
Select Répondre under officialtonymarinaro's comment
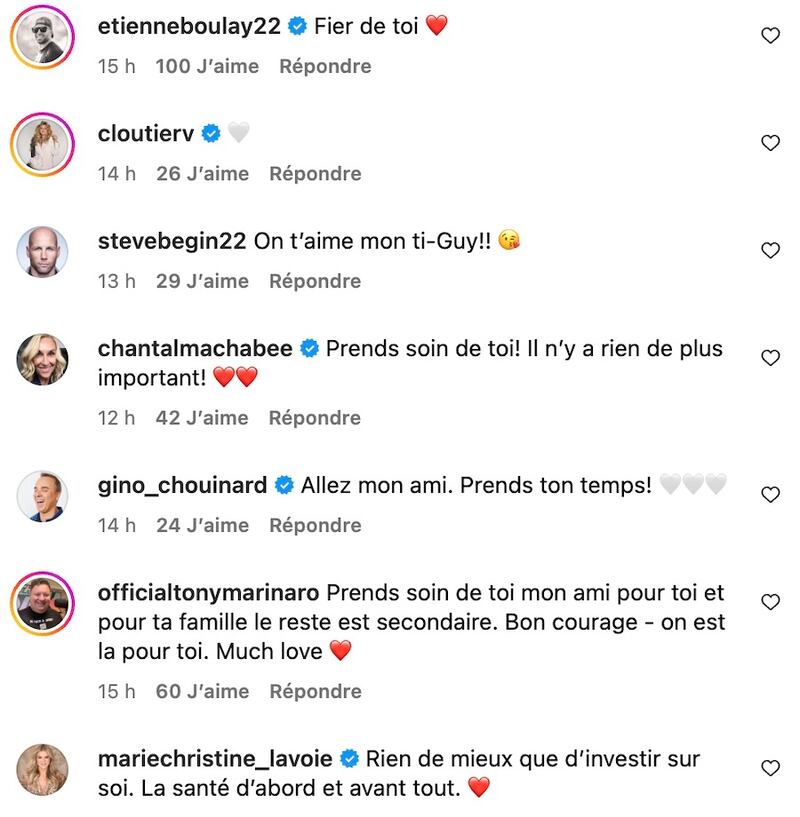[x=315, y=691]
